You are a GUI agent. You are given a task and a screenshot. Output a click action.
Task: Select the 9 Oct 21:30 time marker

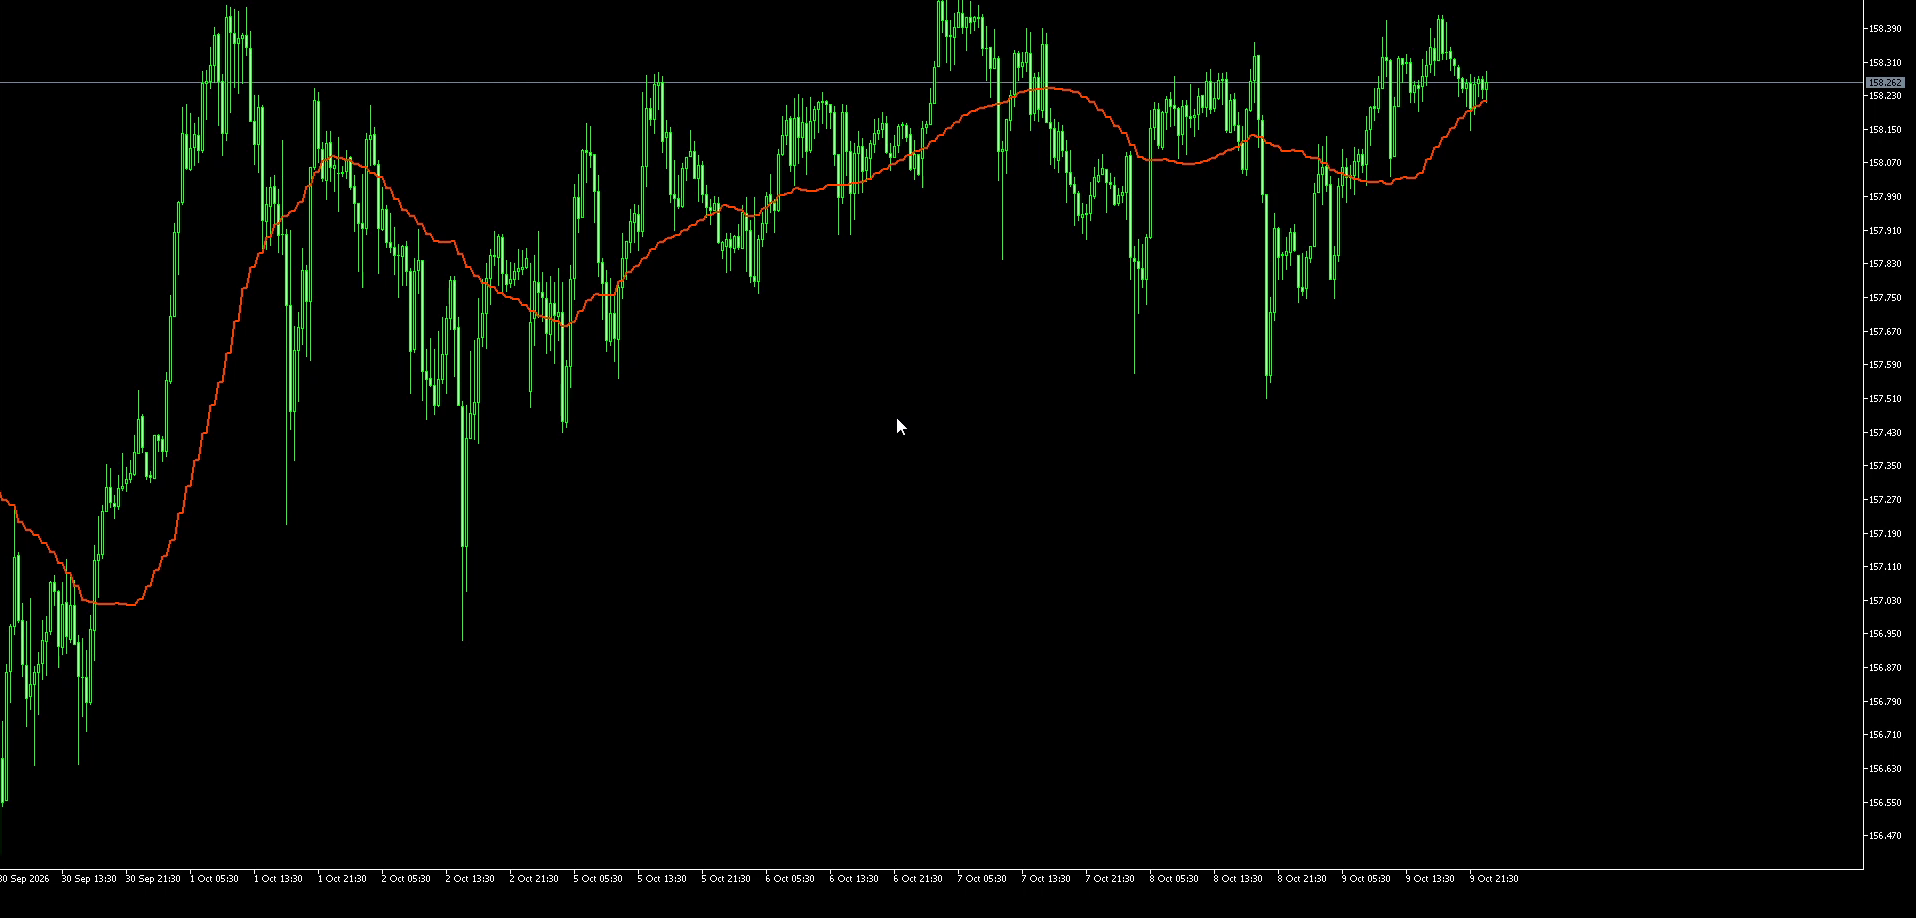click(x=1494, y=879)
